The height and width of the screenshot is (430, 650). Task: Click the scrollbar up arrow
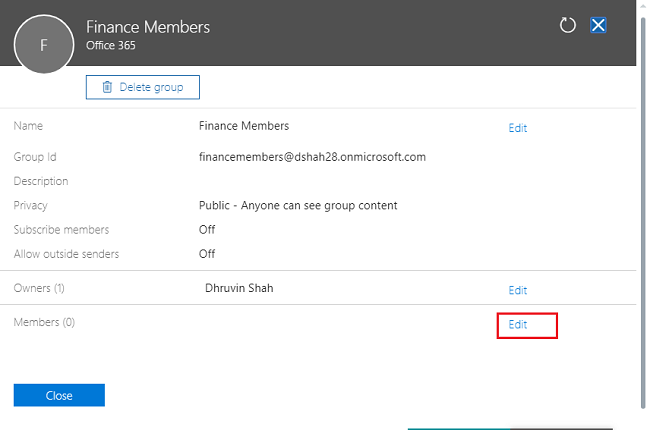(643, 7)
